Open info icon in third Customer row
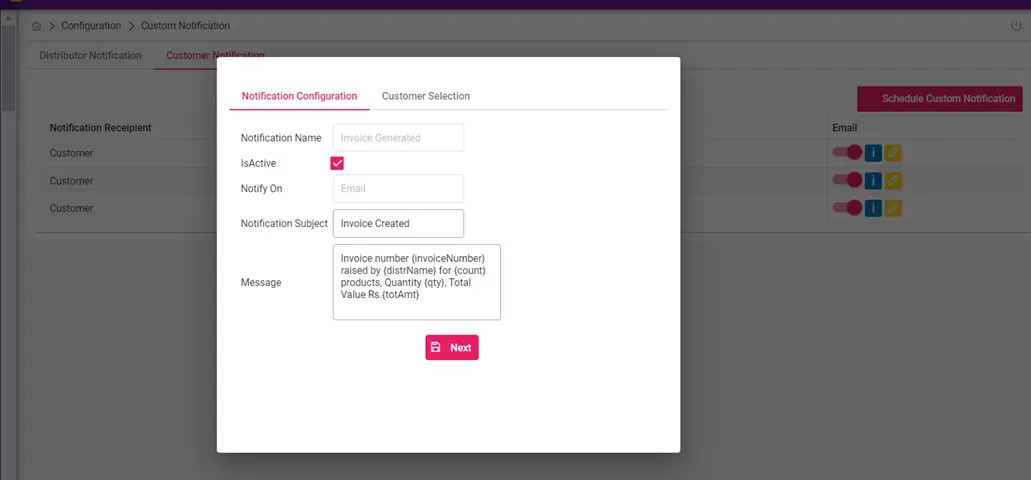The height and width of the screenshot is (480, 1031). [x=873, y=208]
